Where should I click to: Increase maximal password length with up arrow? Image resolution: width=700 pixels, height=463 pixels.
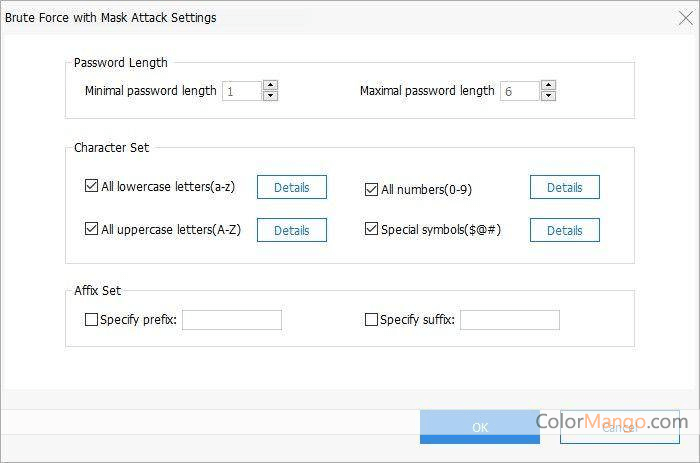(x=548, y=85)
